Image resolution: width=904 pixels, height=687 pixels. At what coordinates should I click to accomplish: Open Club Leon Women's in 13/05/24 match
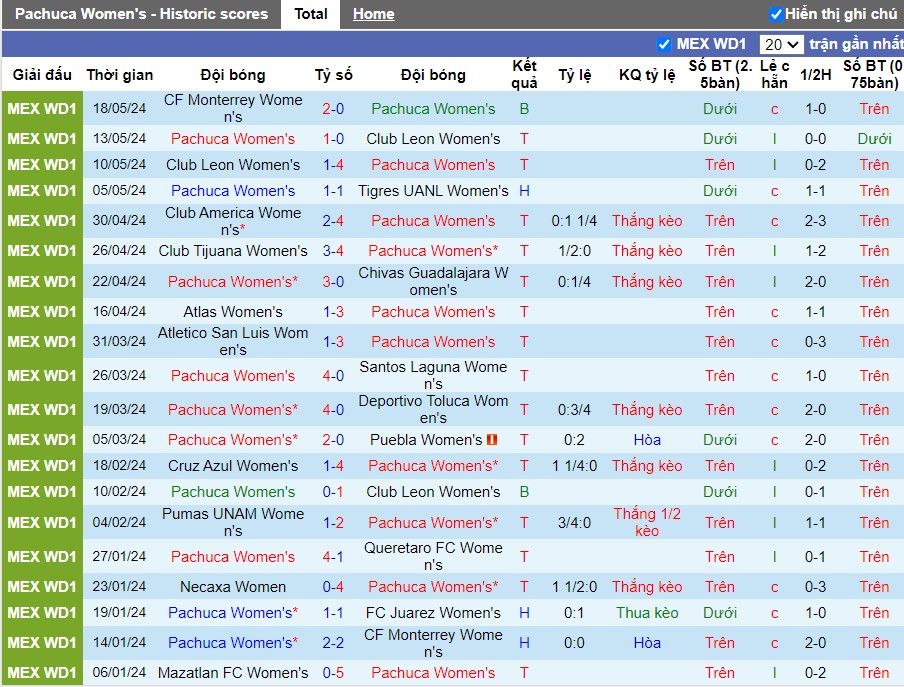coord(433,139)
